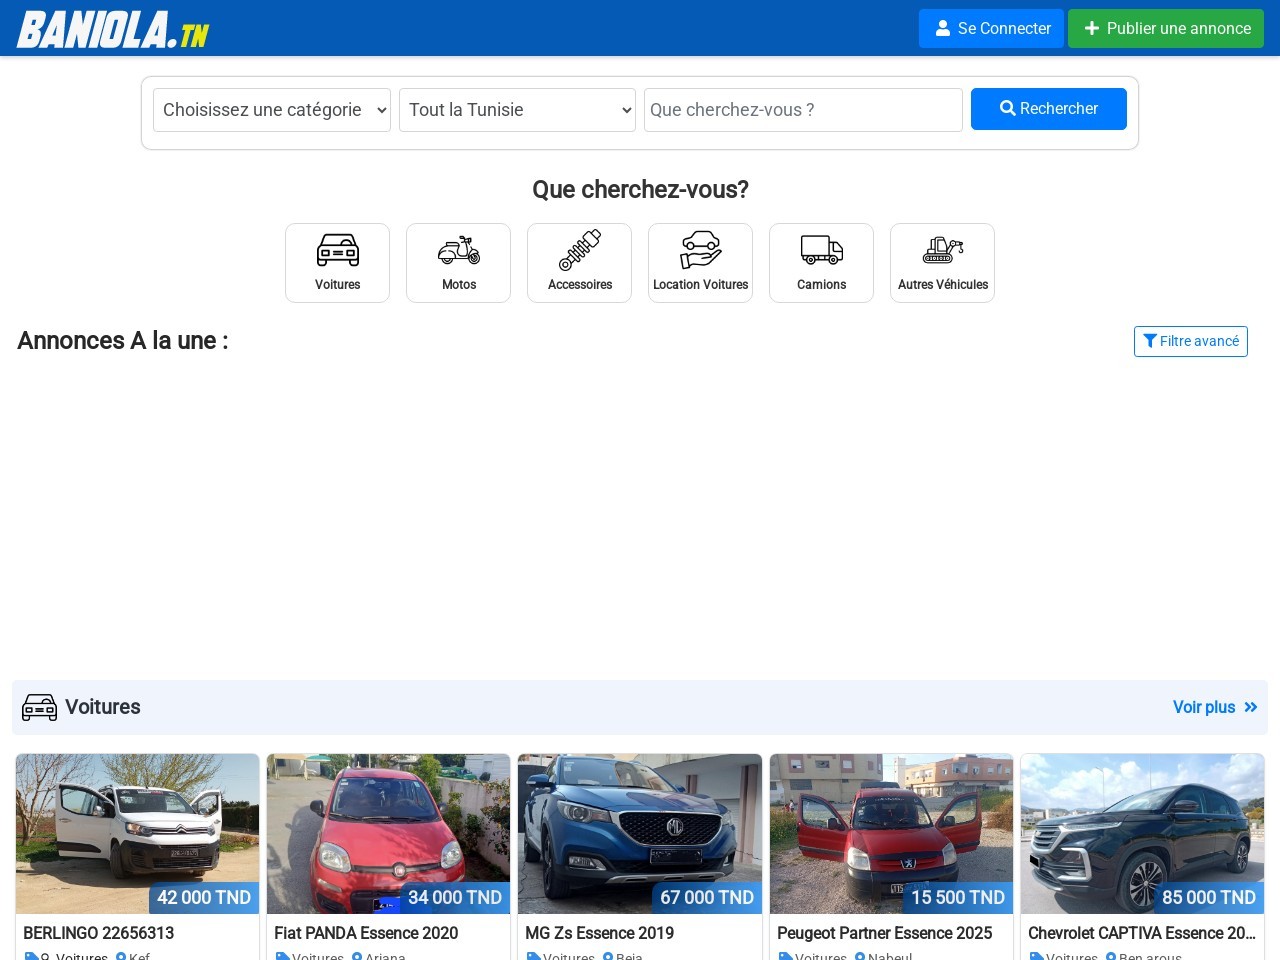Click Publier une annonce button

(1166, 28)
